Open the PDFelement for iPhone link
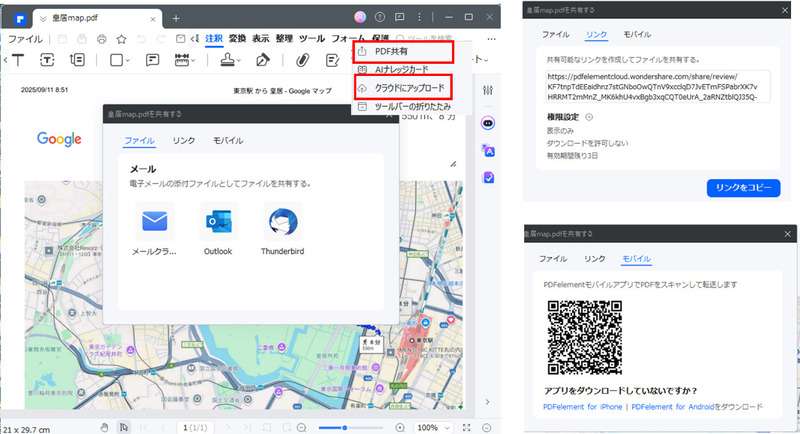 point(583,407)
